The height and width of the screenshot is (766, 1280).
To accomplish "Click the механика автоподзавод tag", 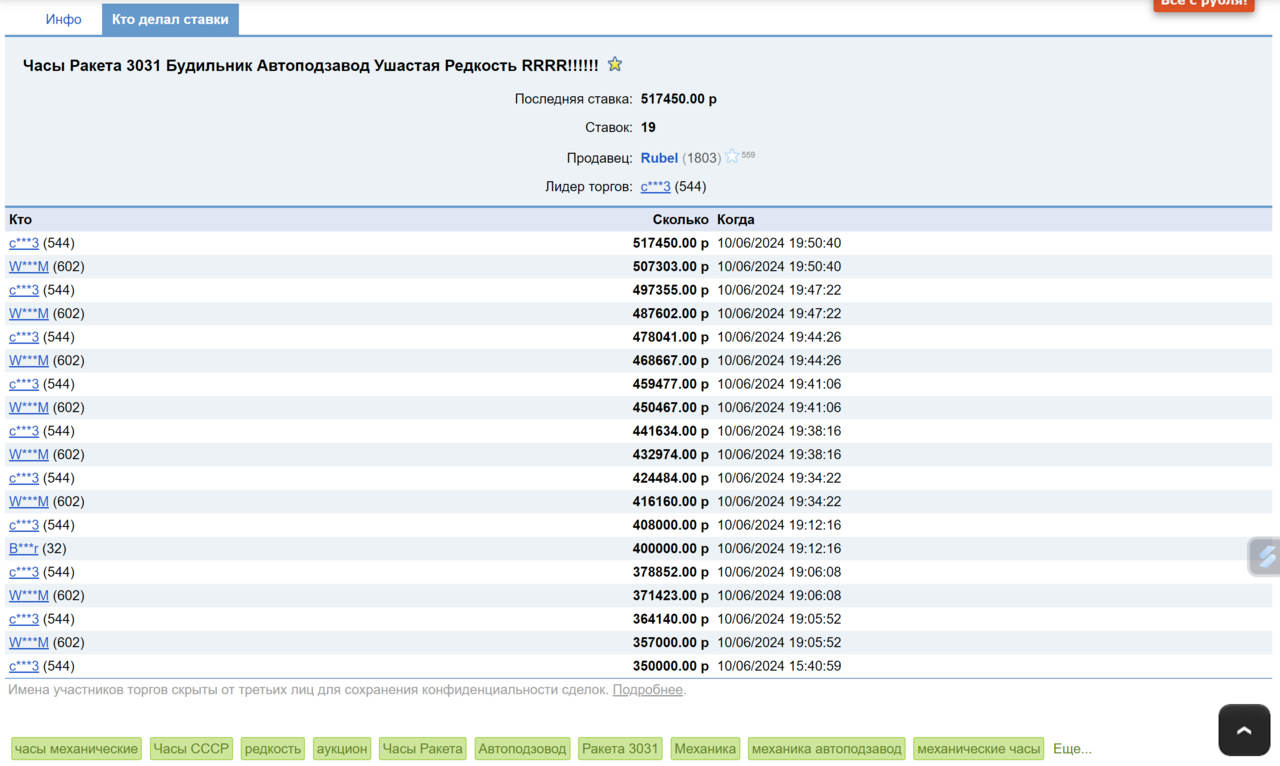I will (x=826, y=749).
